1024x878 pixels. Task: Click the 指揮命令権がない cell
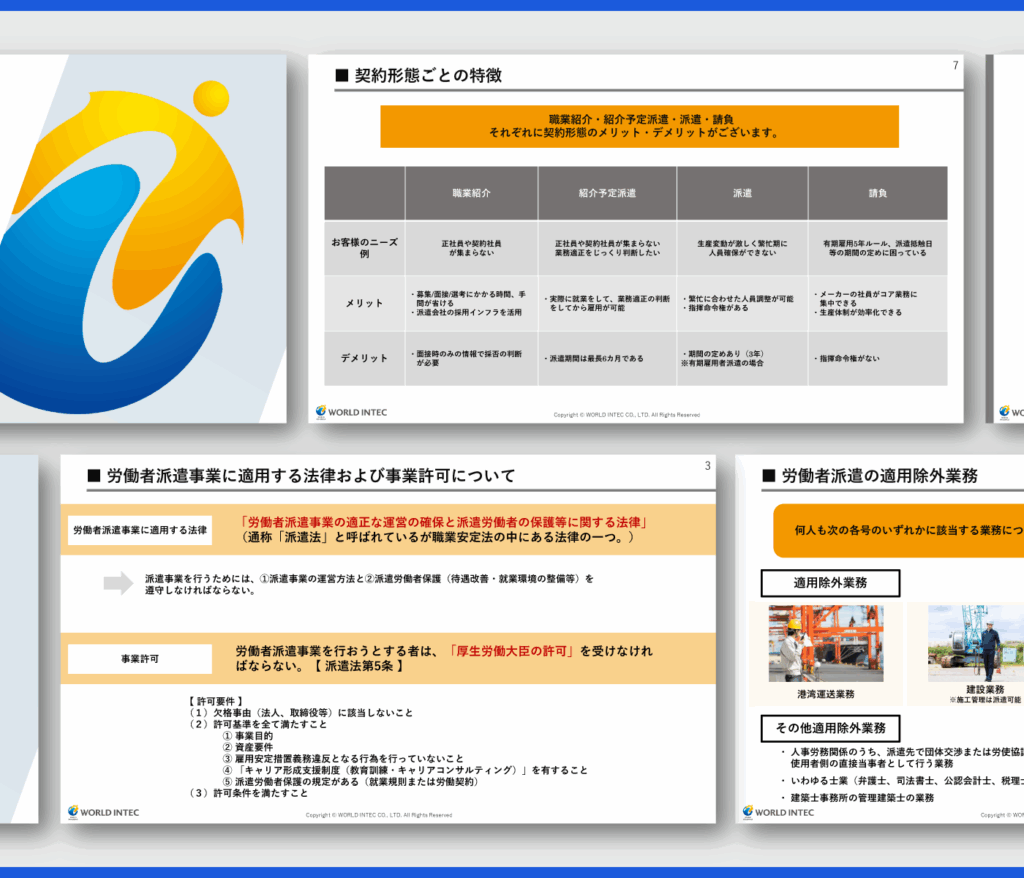coord(878,358)
